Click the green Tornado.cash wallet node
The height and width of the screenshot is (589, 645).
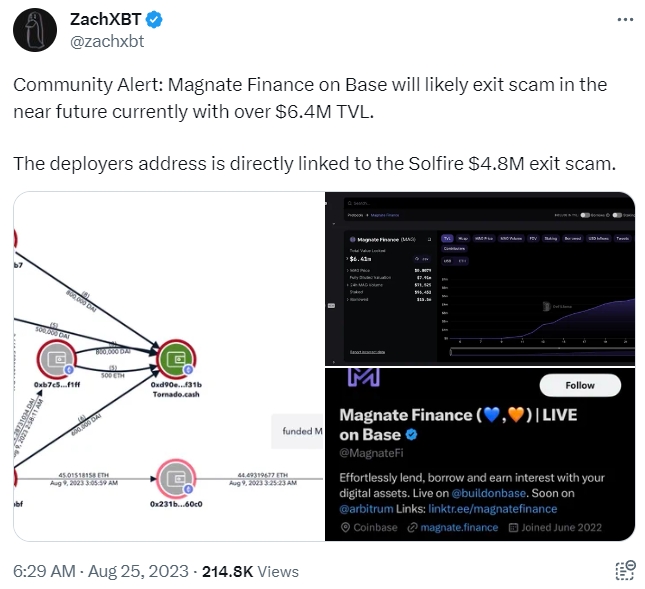(x=177, y=358)
